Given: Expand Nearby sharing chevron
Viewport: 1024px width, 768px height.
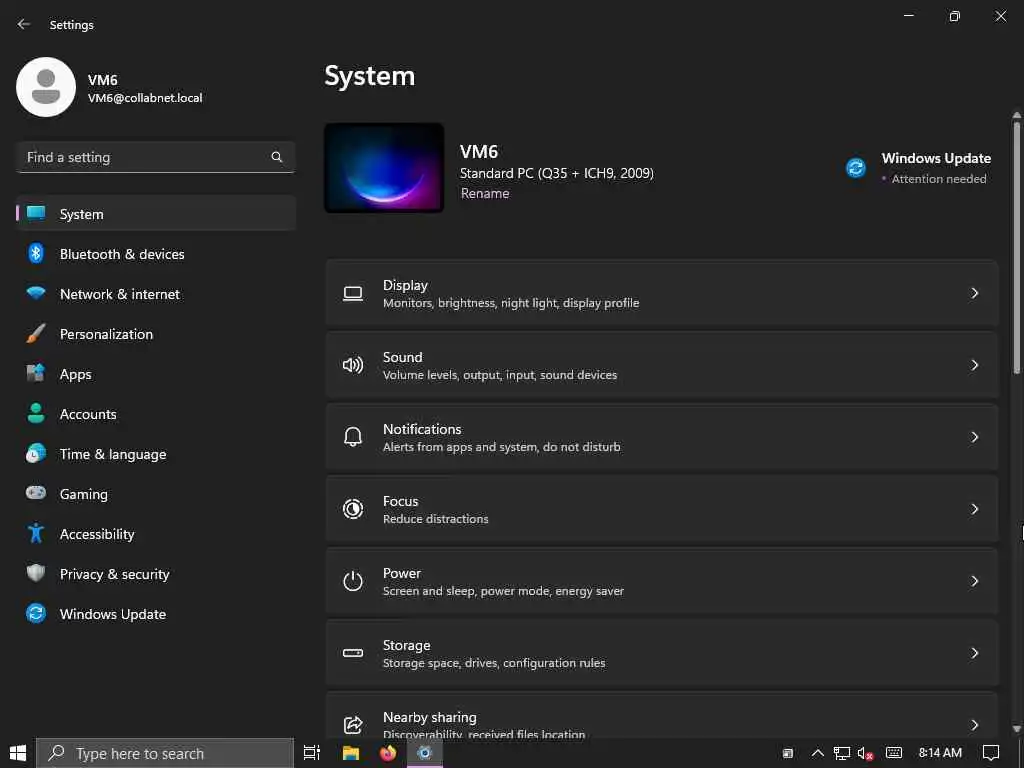Looking at the screenshot, I should [x=974, y=724].
